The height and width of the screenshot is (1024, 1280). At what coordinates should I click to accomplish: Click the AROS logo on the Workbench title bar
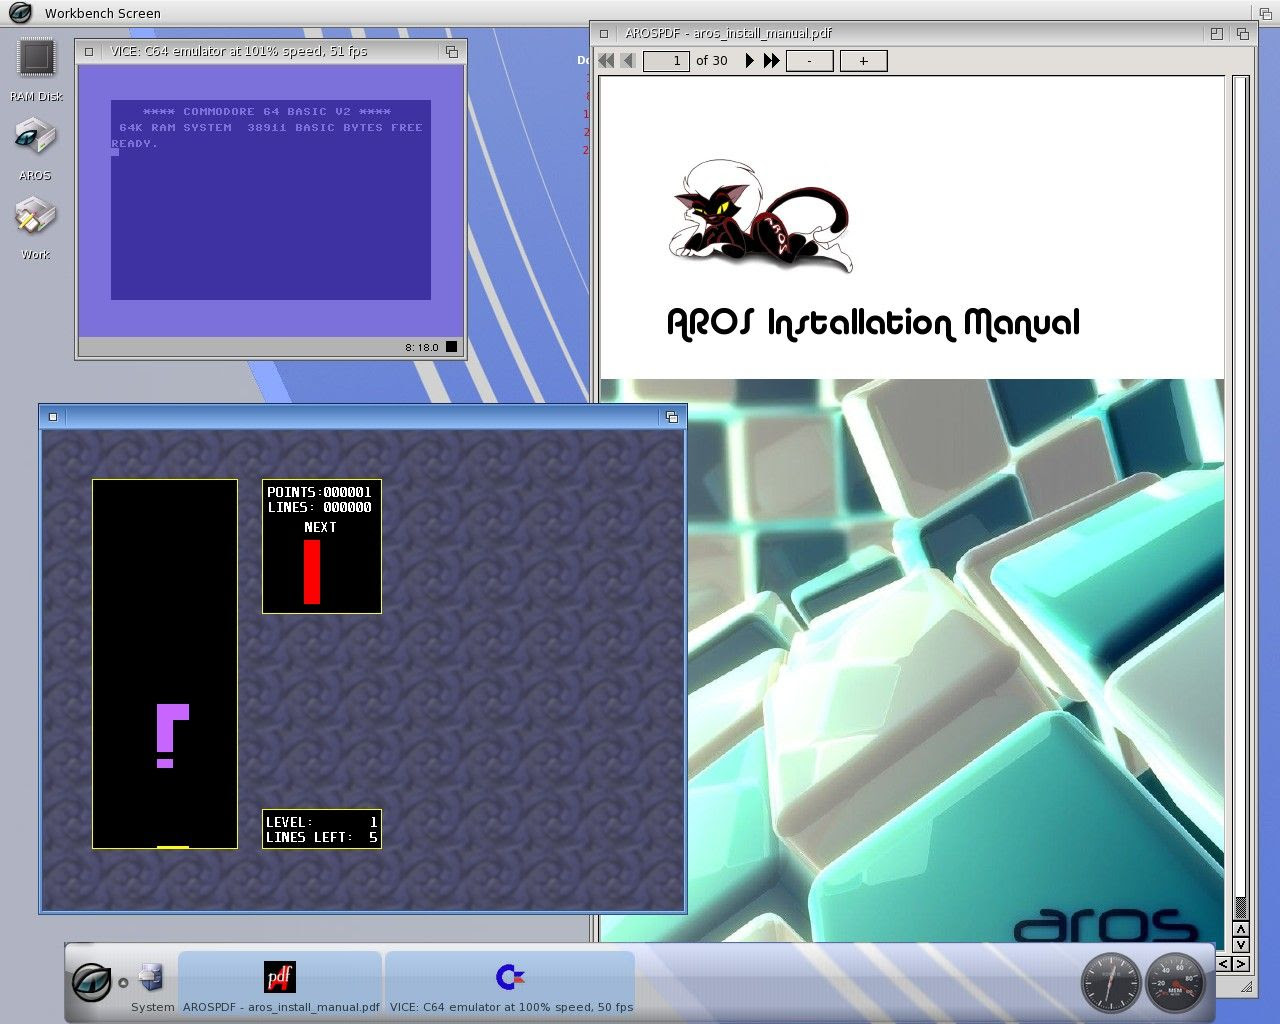(x=21, y=12)
